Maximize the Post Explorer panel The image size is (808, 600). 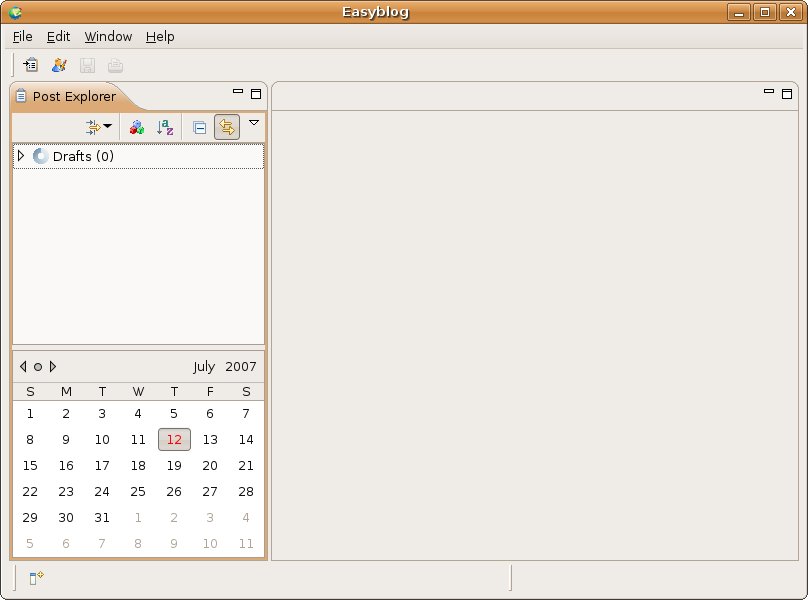pyautogui.click(x=256, y=94)
